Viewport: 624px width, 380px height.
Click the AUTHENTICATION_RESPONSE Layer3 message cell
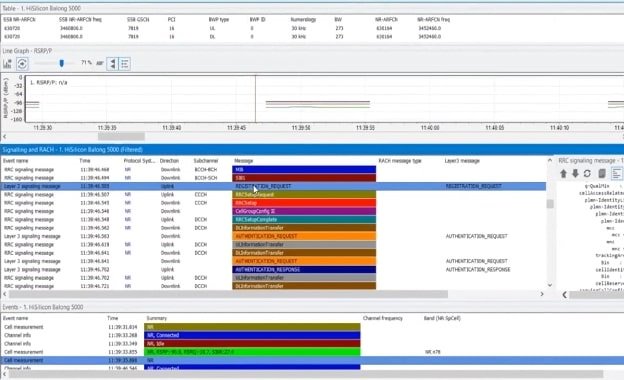coord(478,269)
